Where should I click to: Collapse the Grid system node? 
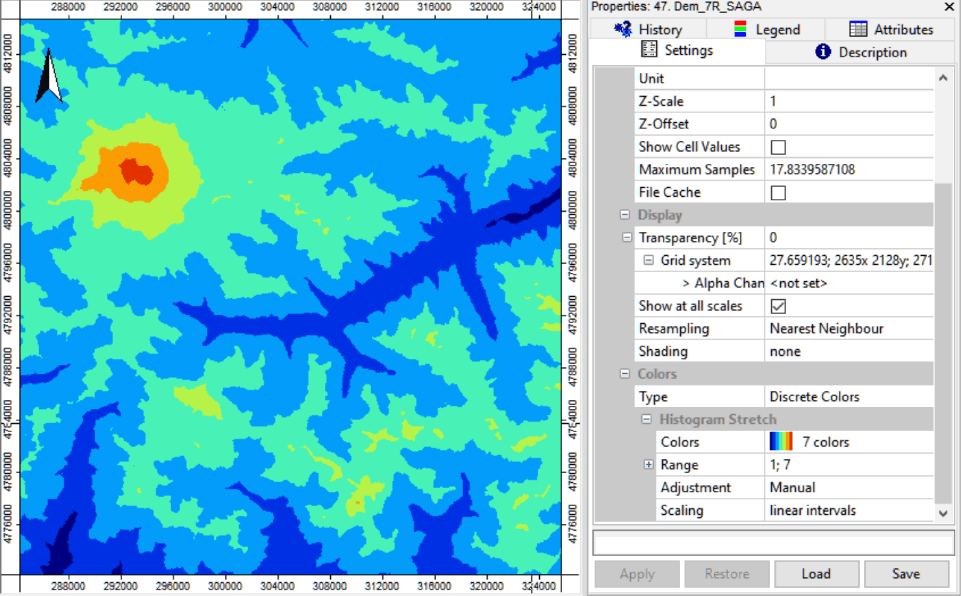tap(648, 260)
